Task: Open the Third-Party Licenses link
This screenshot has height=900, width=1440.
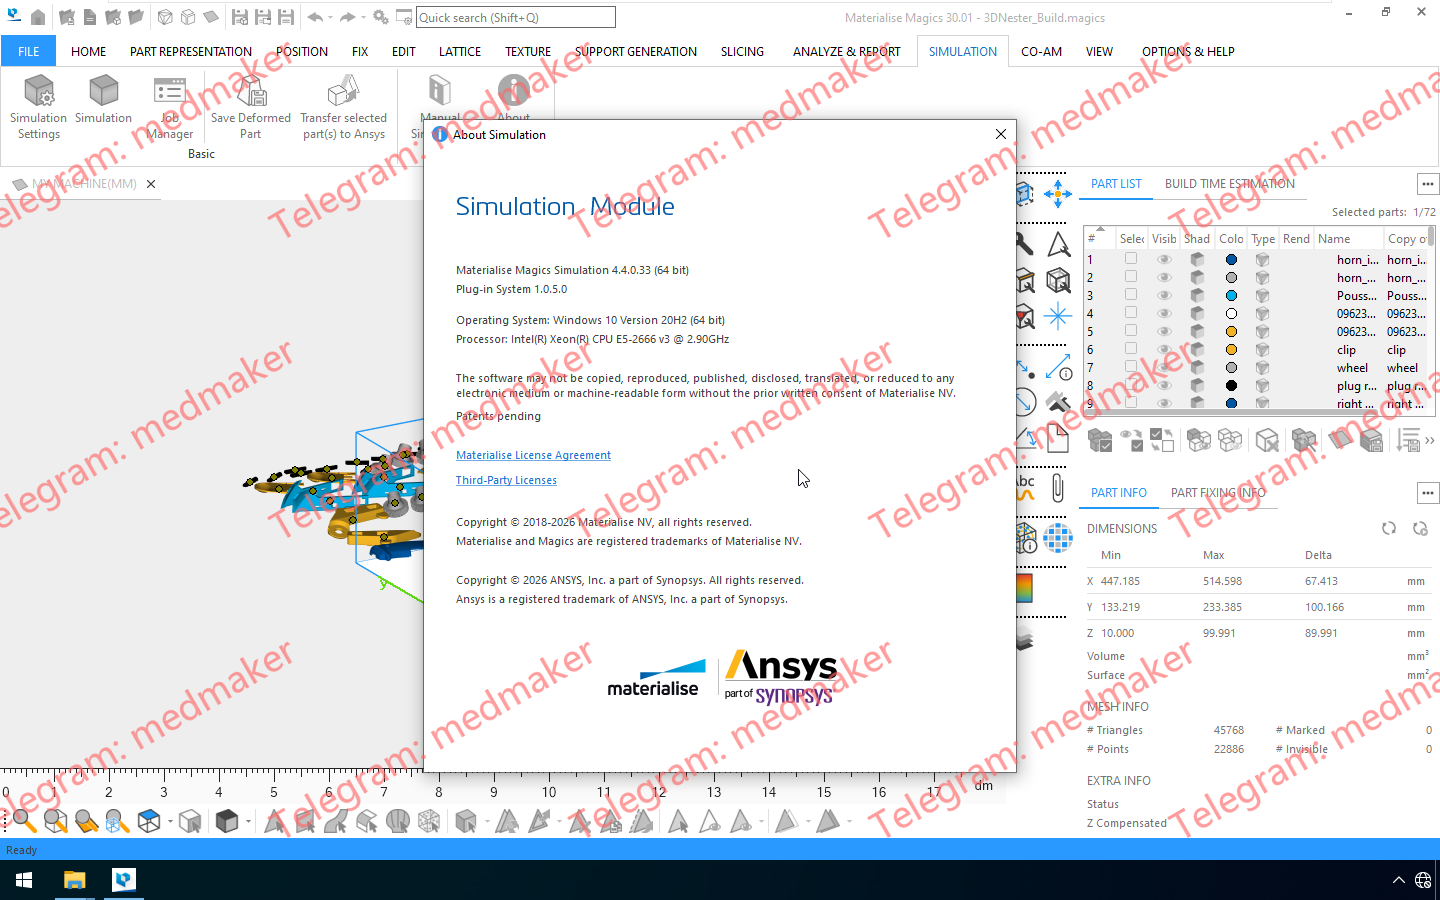Action: pos(506,480)
